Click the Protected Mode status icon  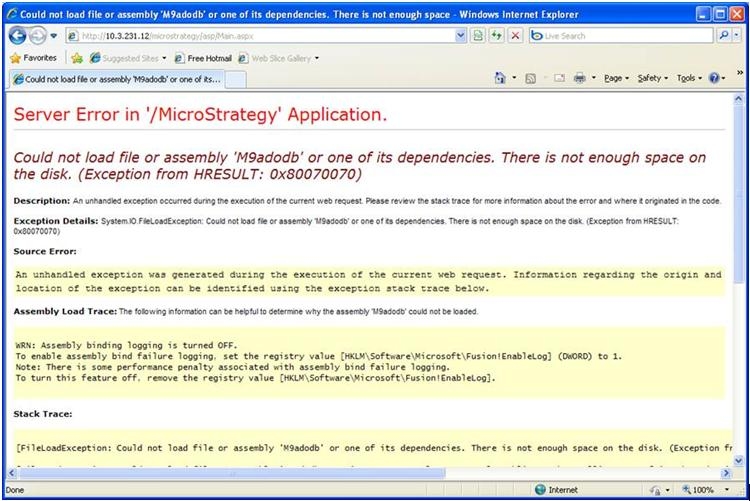(655, 490)
